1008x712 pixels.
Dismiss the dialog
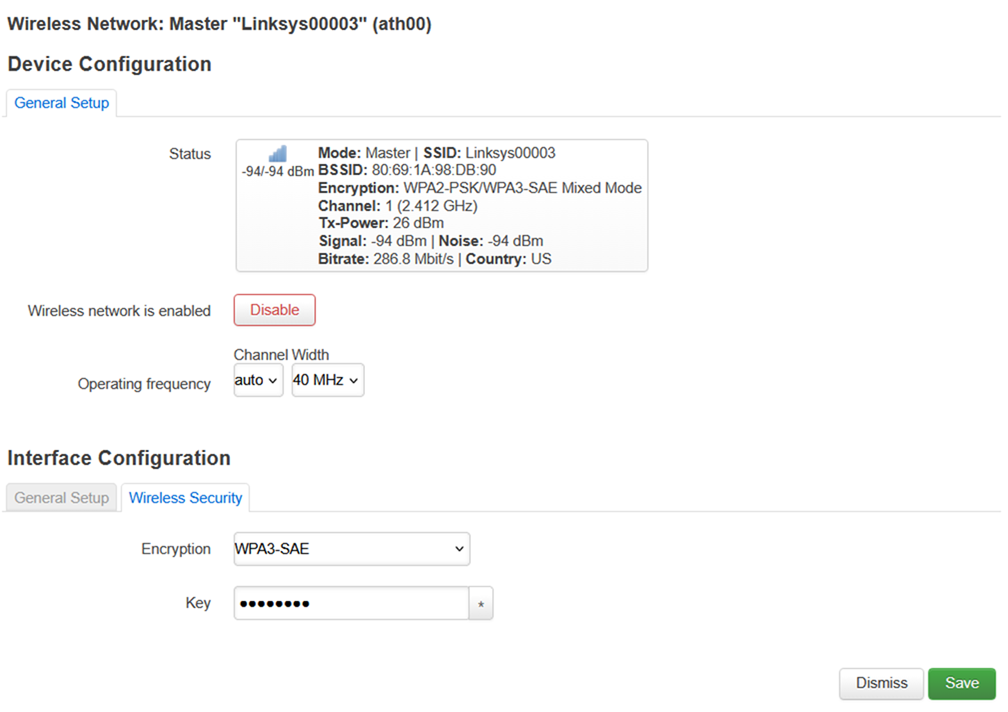[881, 683]
